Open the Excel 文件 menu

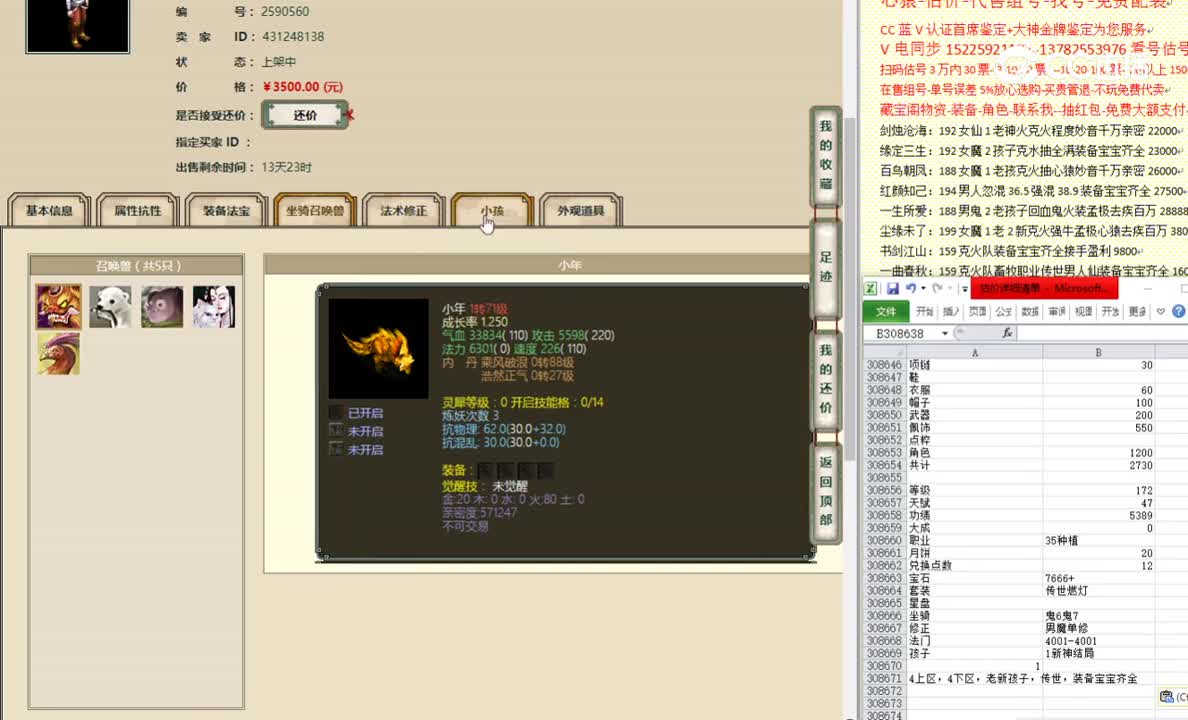pos(886,311)
